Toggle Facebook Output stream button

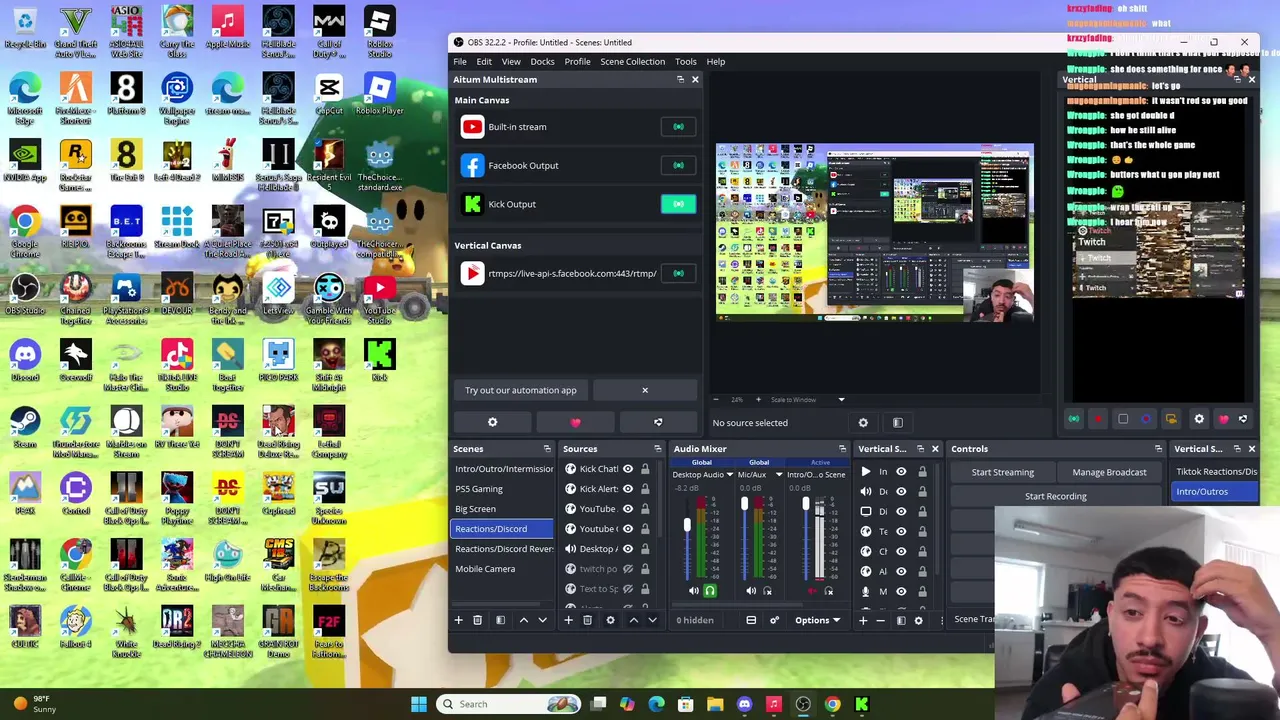pyautogui.click(x=678, y=165)
